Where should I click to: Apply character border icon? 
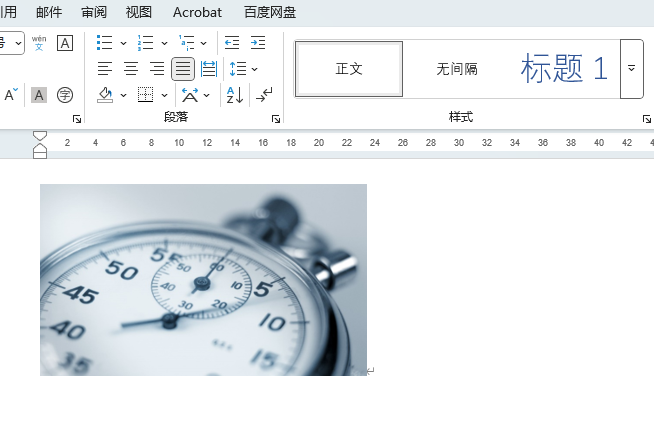(x=65, y=43)
